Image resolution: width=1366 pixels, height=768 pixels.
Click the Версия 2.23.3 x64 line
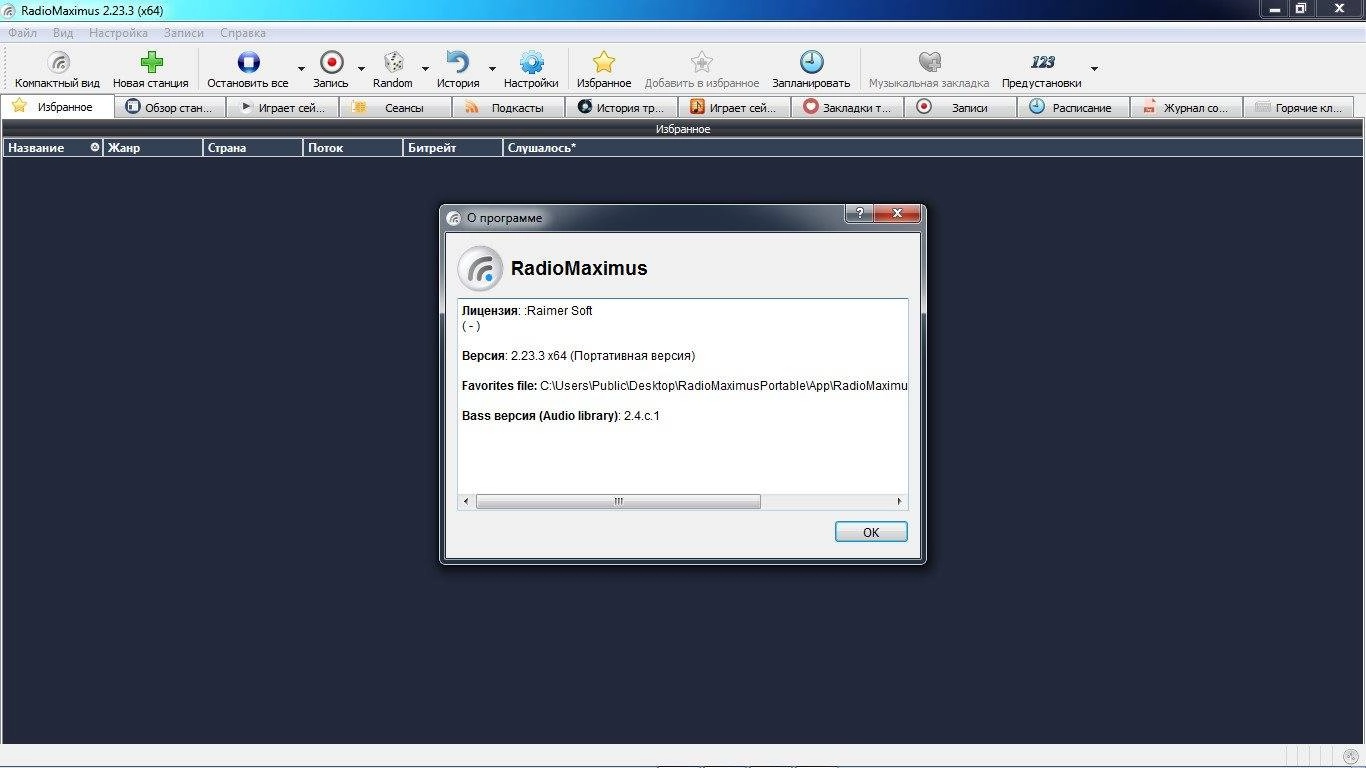[578, 355]
